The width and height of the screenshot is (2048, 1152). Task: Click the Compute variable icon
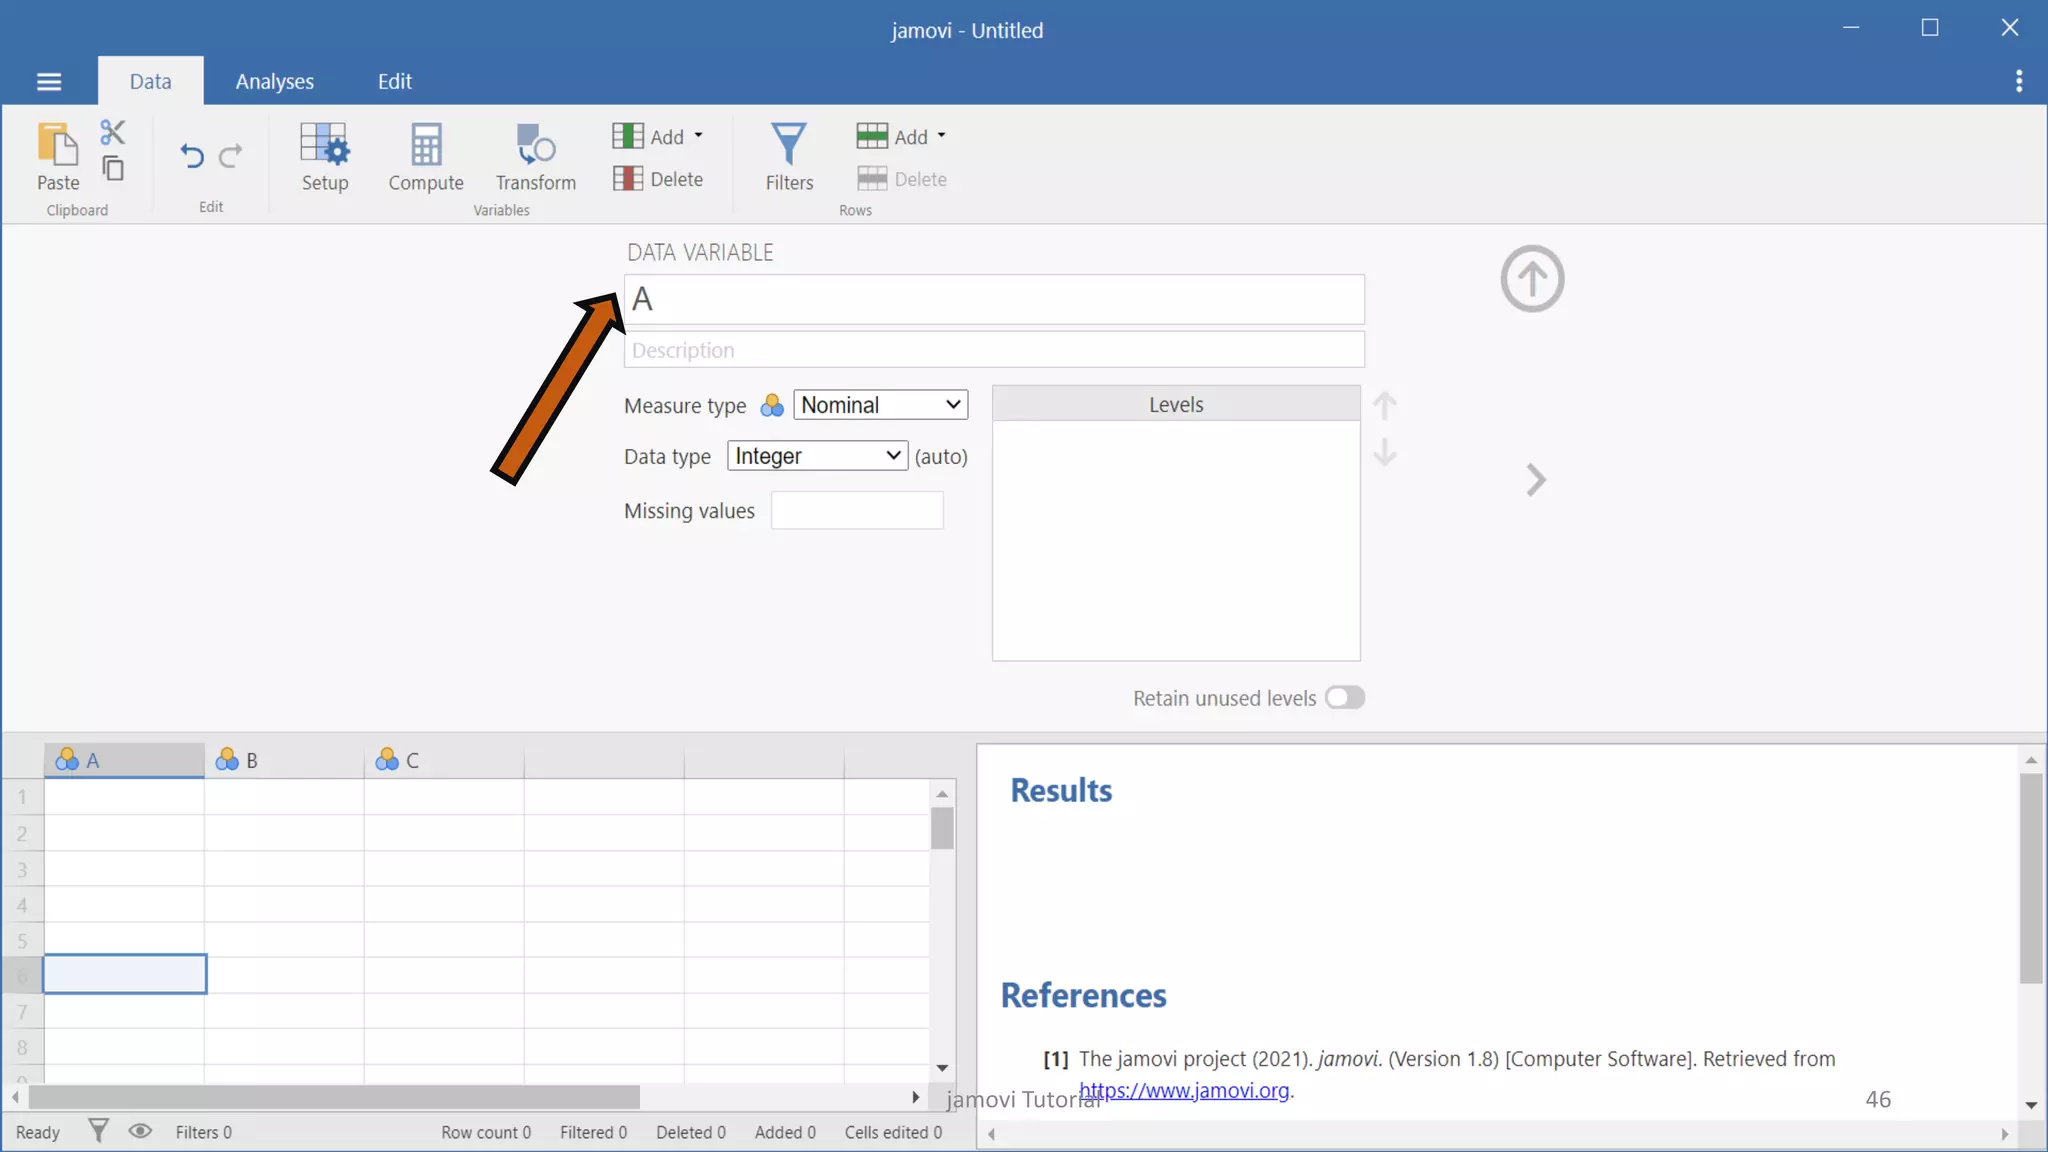pyautogui.click(x=426, y=156)
